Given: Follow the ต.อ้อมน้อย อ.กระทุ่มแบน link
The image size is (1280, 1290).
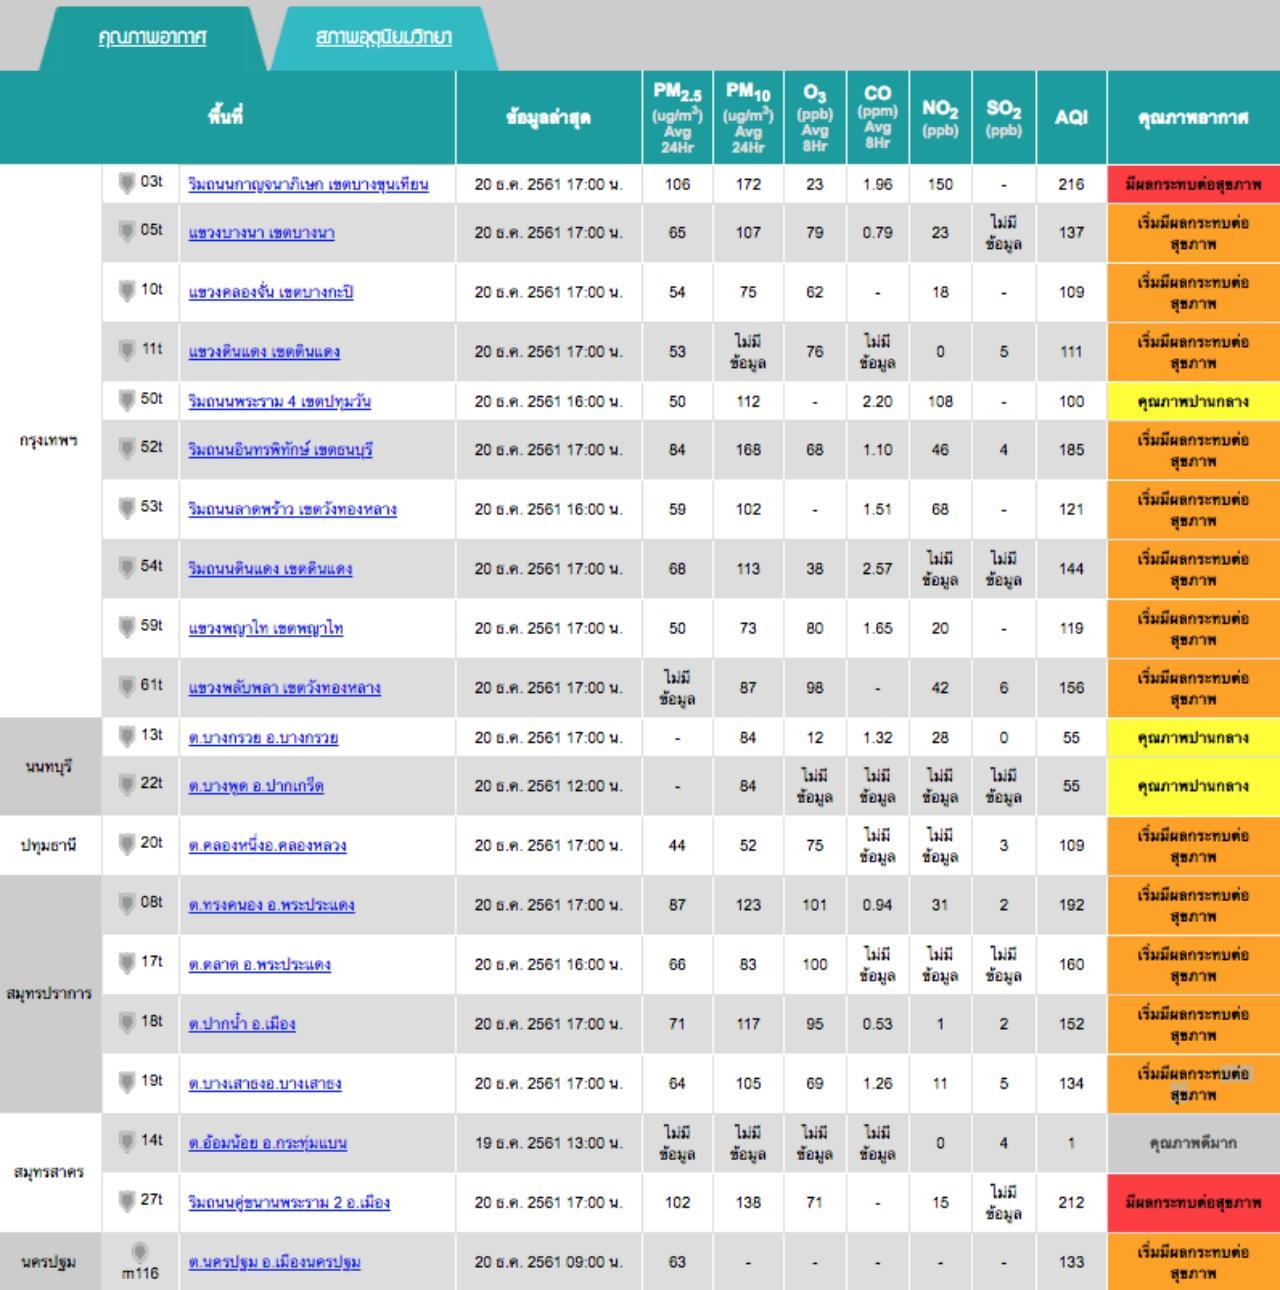Looking at the screenshot, I should point(267,1143).
